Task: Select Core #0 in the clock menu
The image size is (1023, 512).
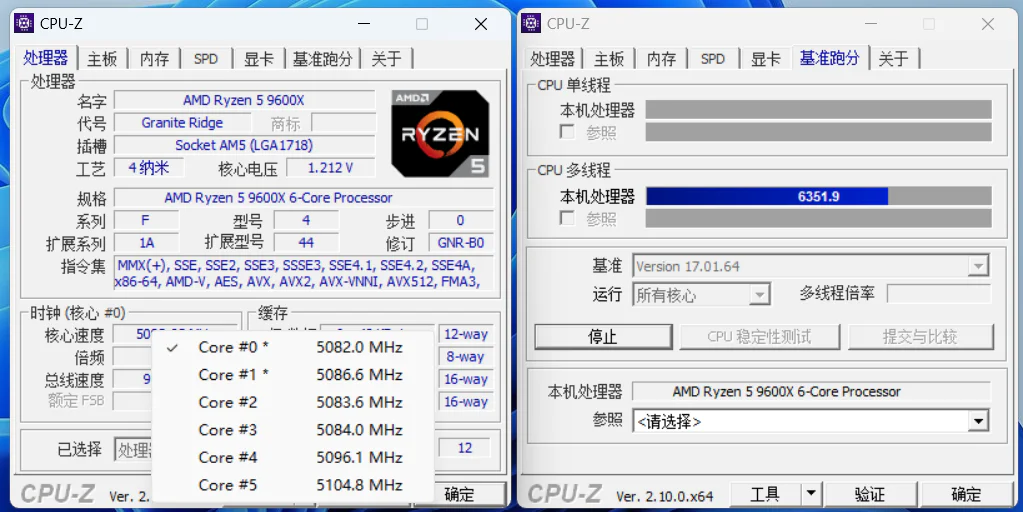Action: coord(293,348)
